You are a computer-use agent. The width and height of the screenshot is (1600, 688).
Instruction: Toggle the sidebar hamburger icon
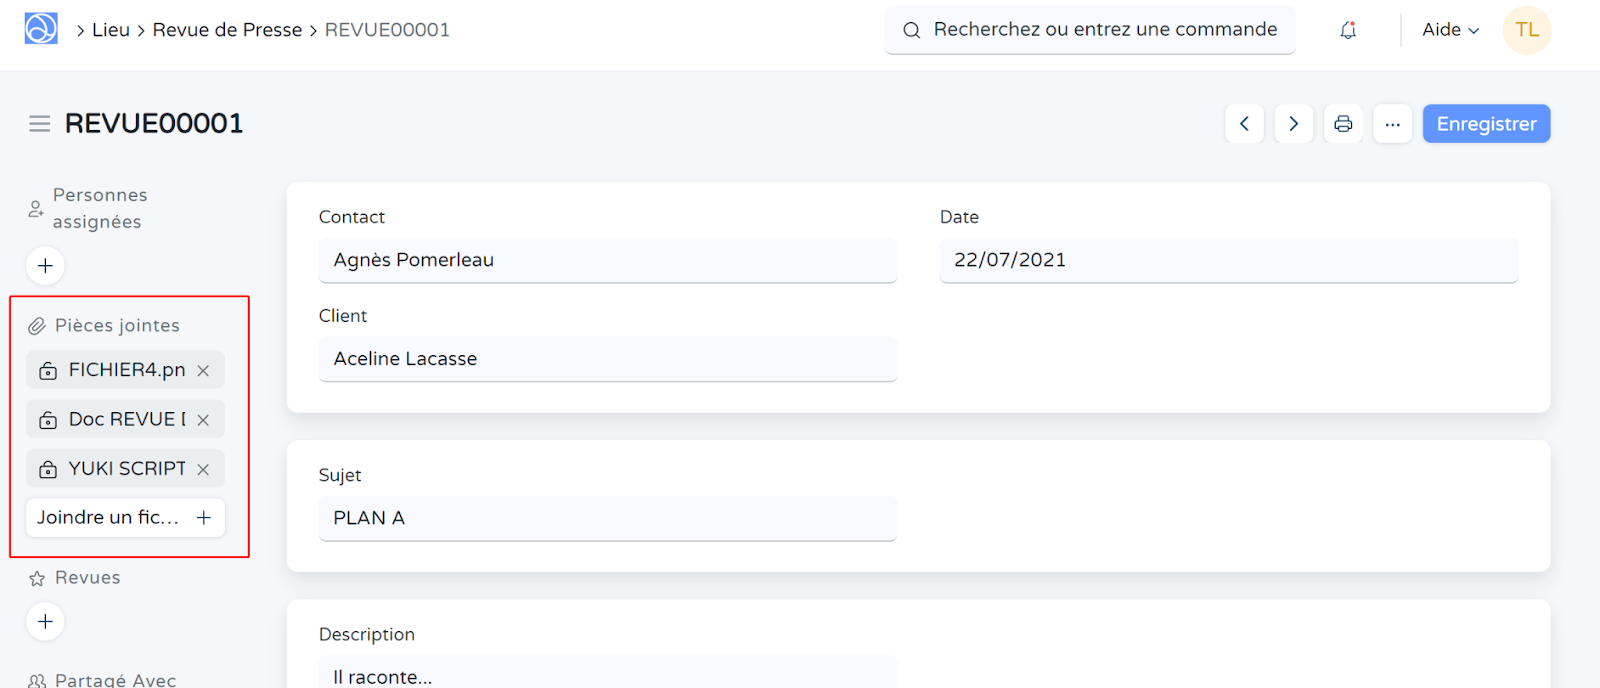[40, 124]
